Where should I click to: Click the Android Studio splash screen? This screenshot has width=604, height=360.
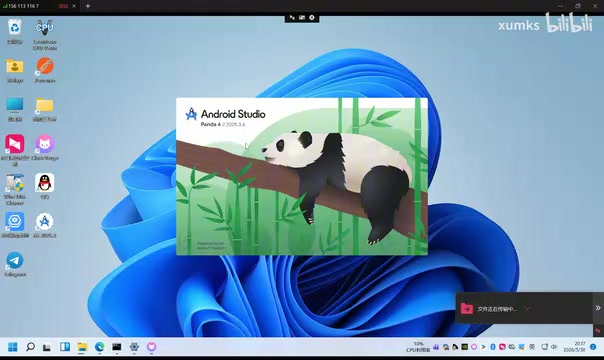[302, 176]
